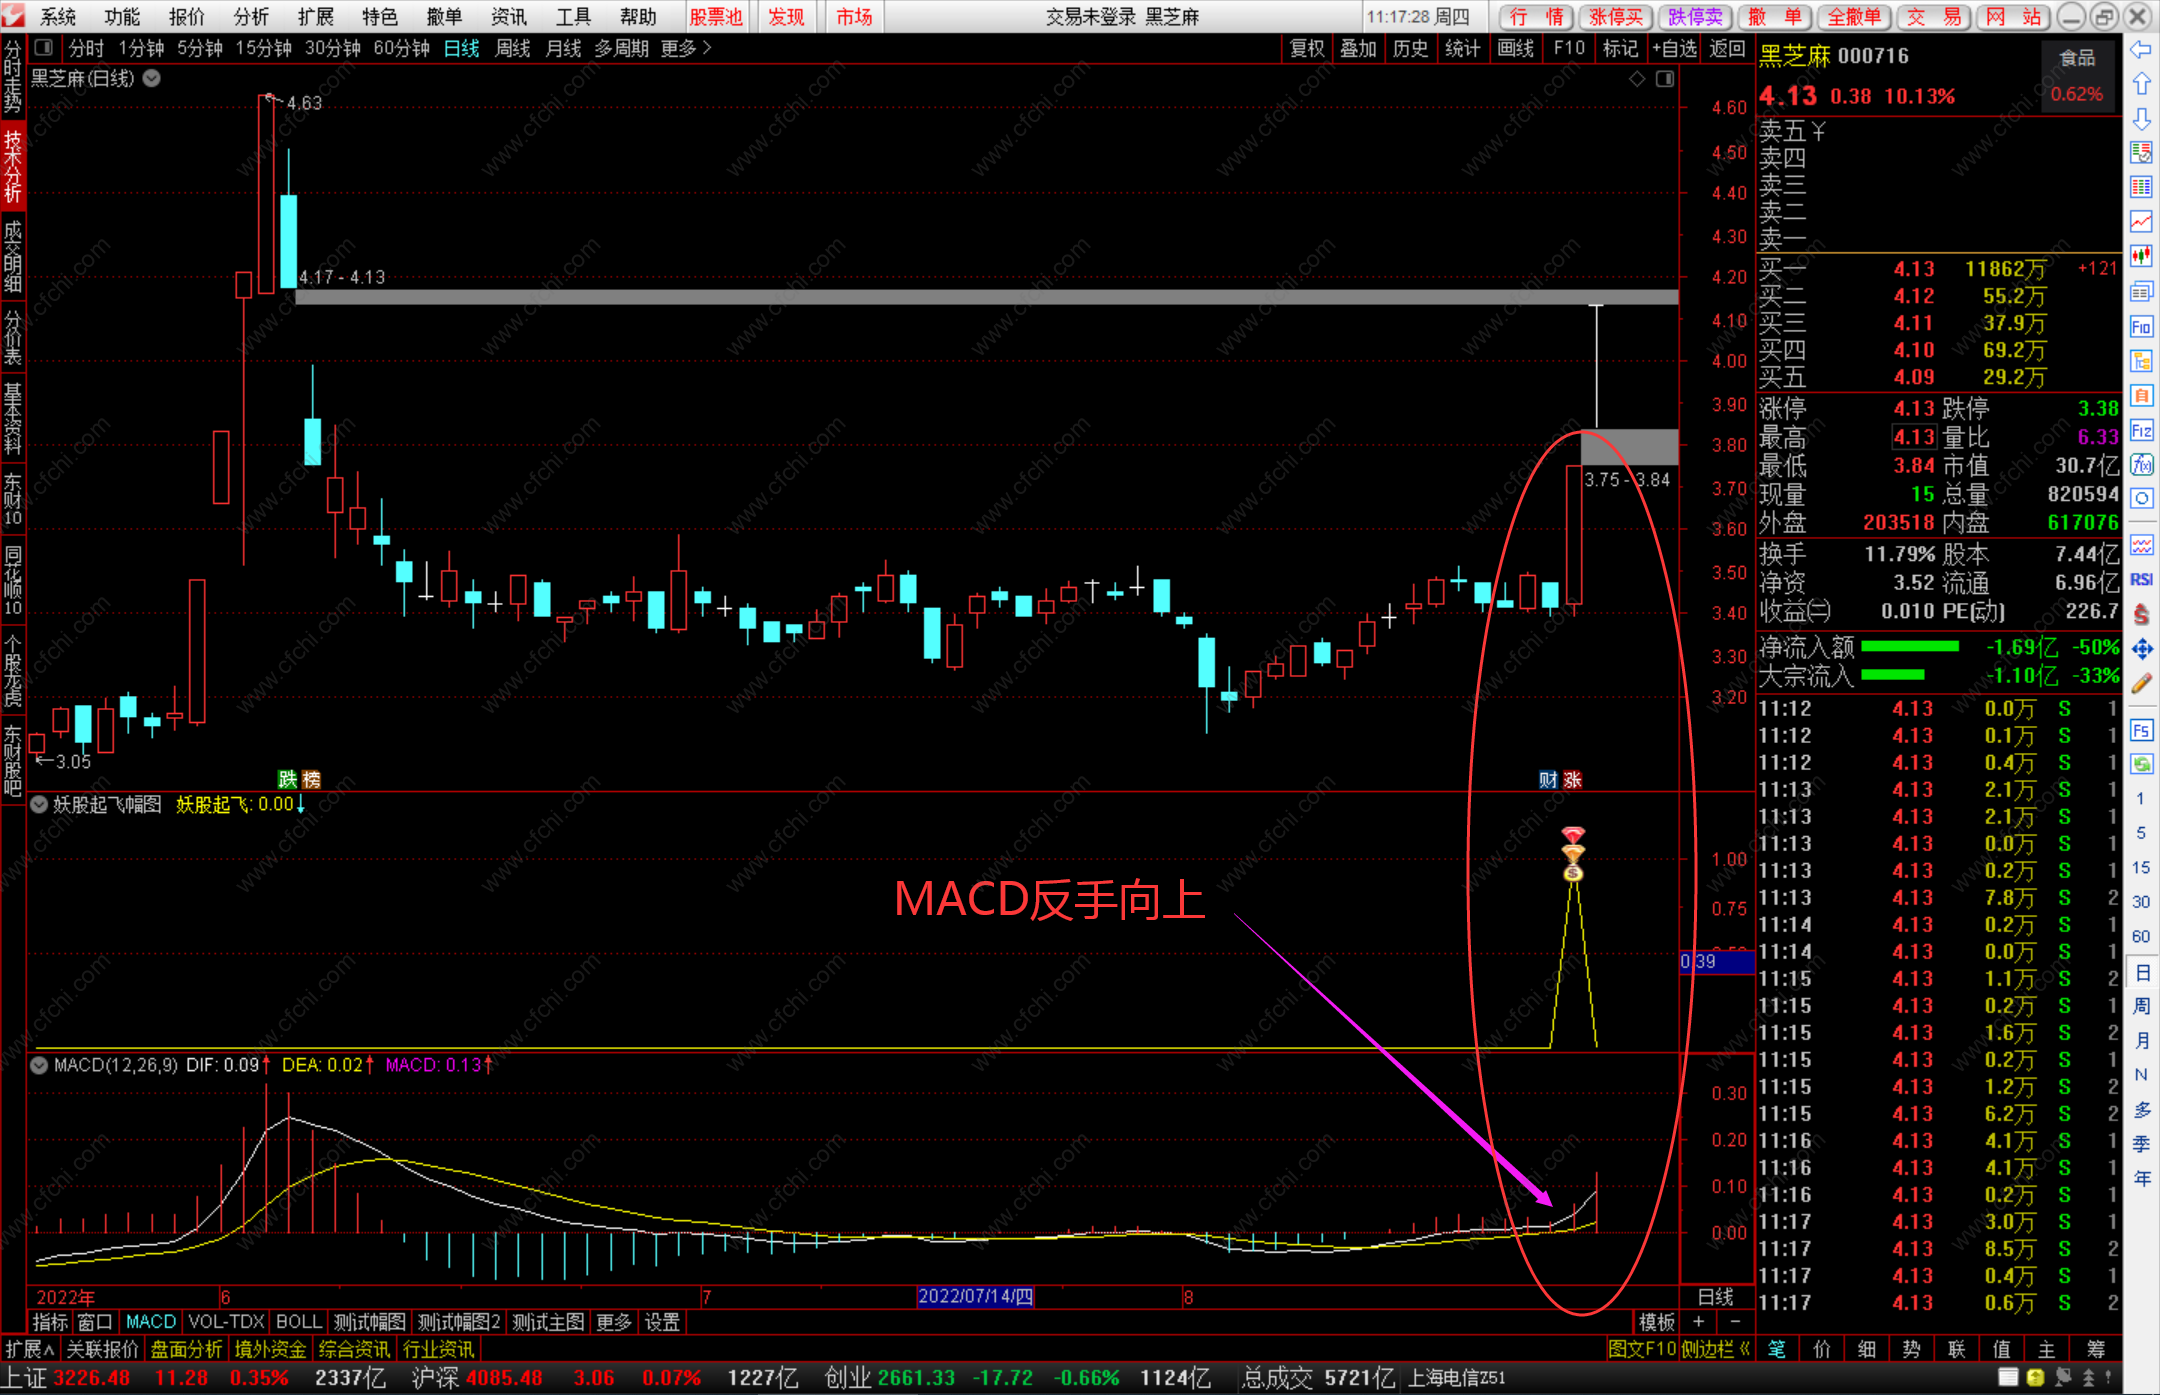
Task: Click the blue left arrow back icon
Action: point(2141,50)
